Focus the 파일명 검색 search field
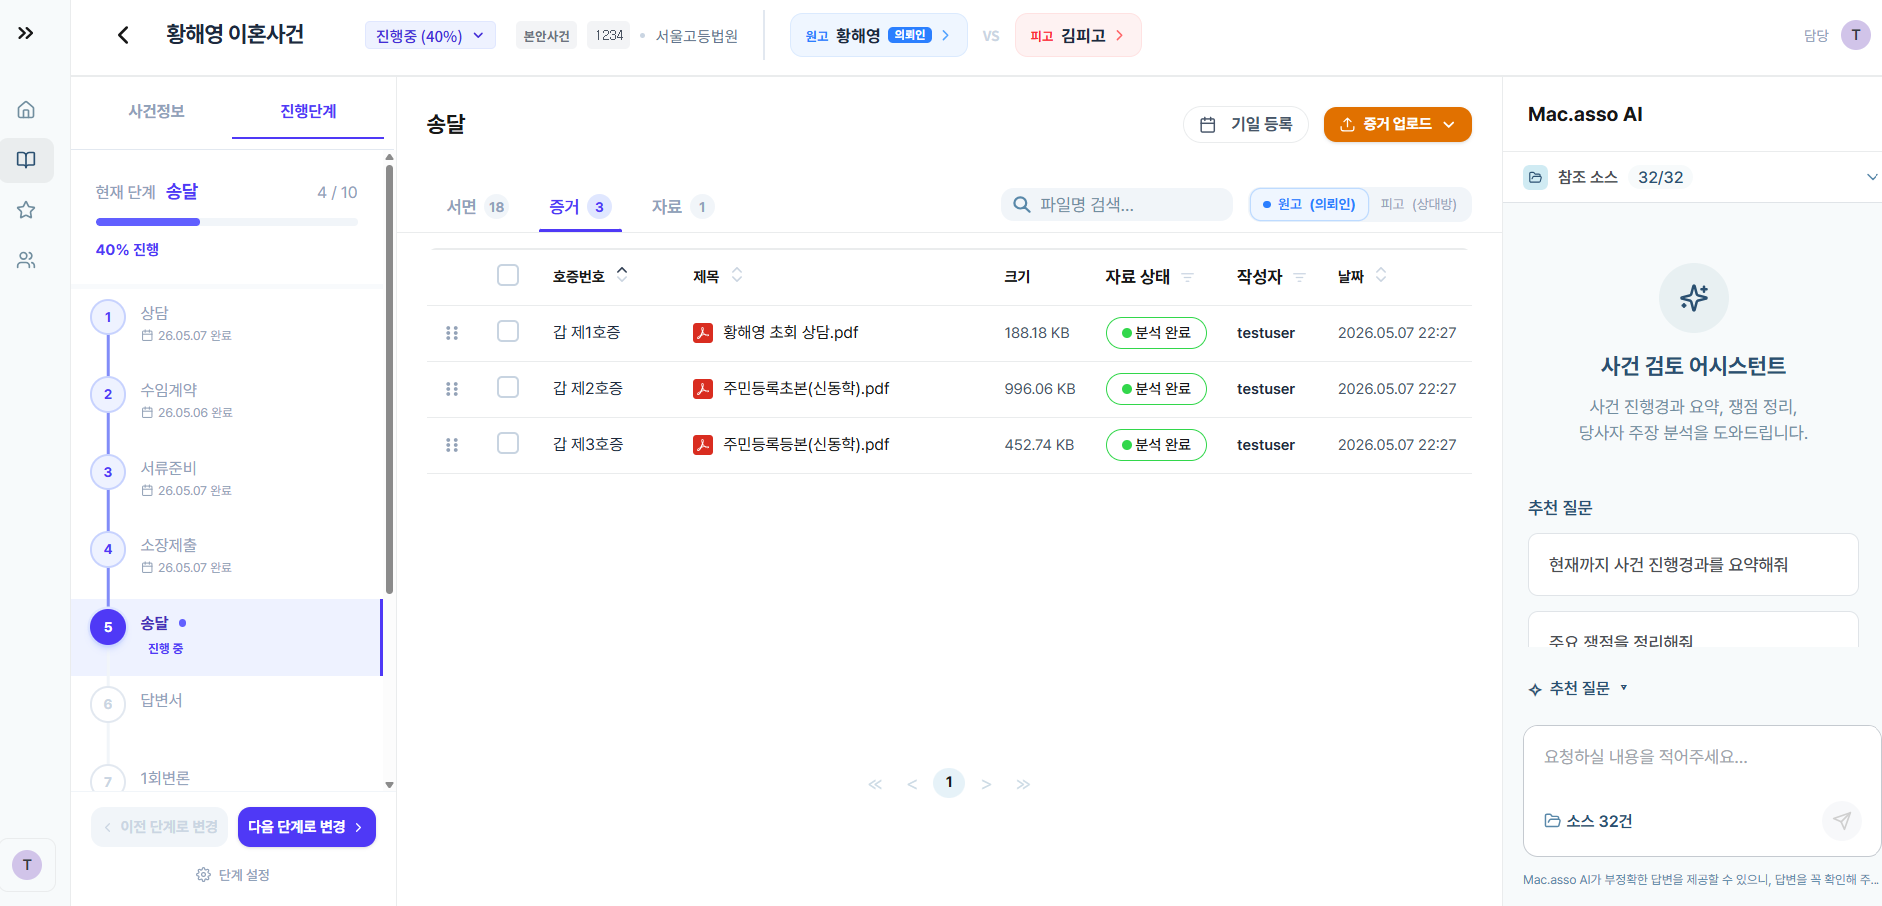 1117,204
